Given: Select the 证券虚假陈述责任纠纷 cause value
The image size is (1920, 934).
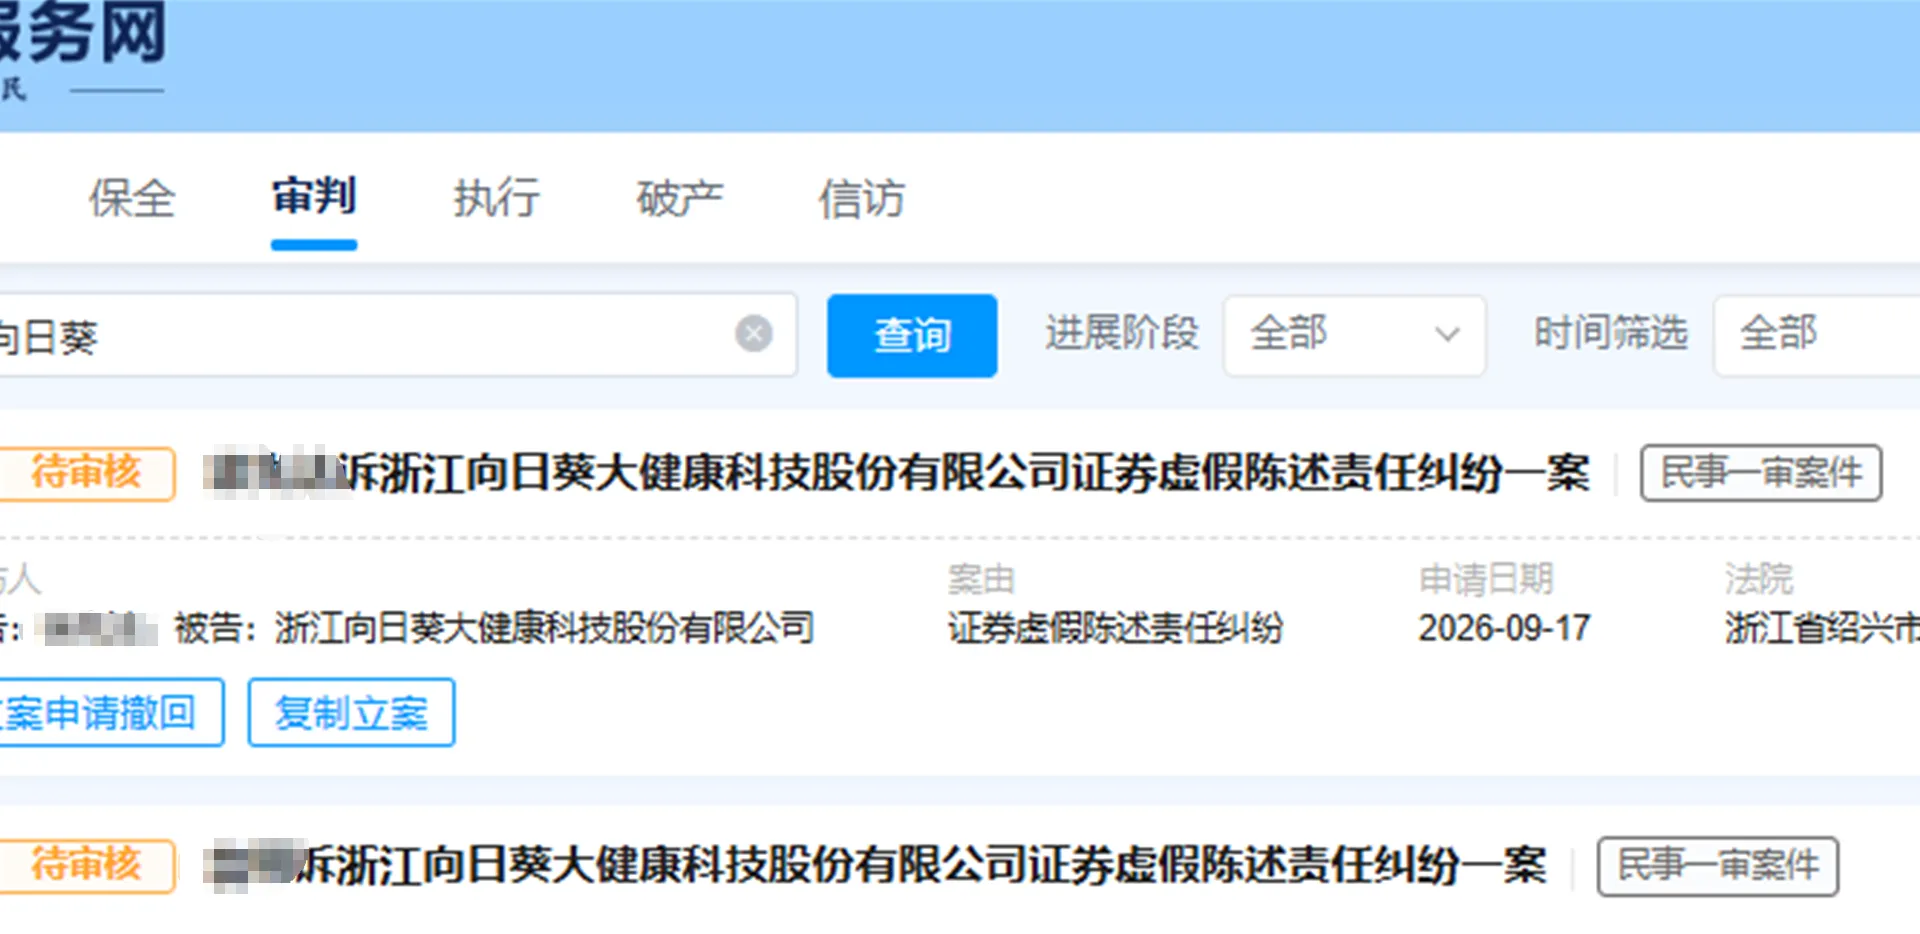Looking at the screenshot, I should click(1115, 628).
